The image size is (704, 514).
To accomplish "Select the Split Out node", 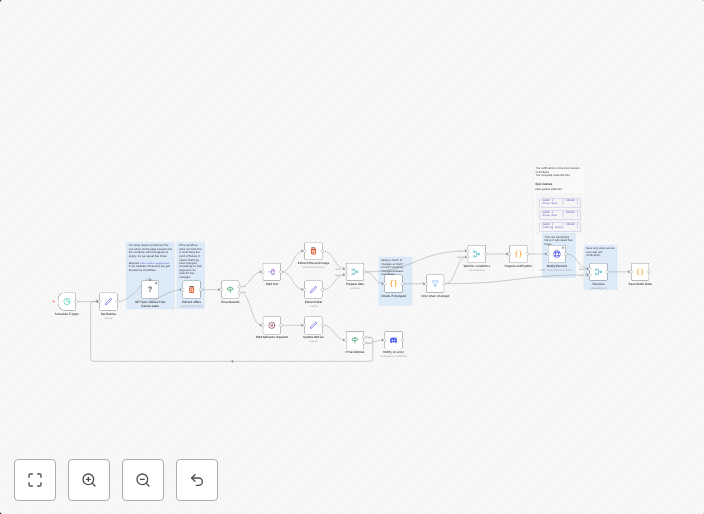I will coord(271,271).
